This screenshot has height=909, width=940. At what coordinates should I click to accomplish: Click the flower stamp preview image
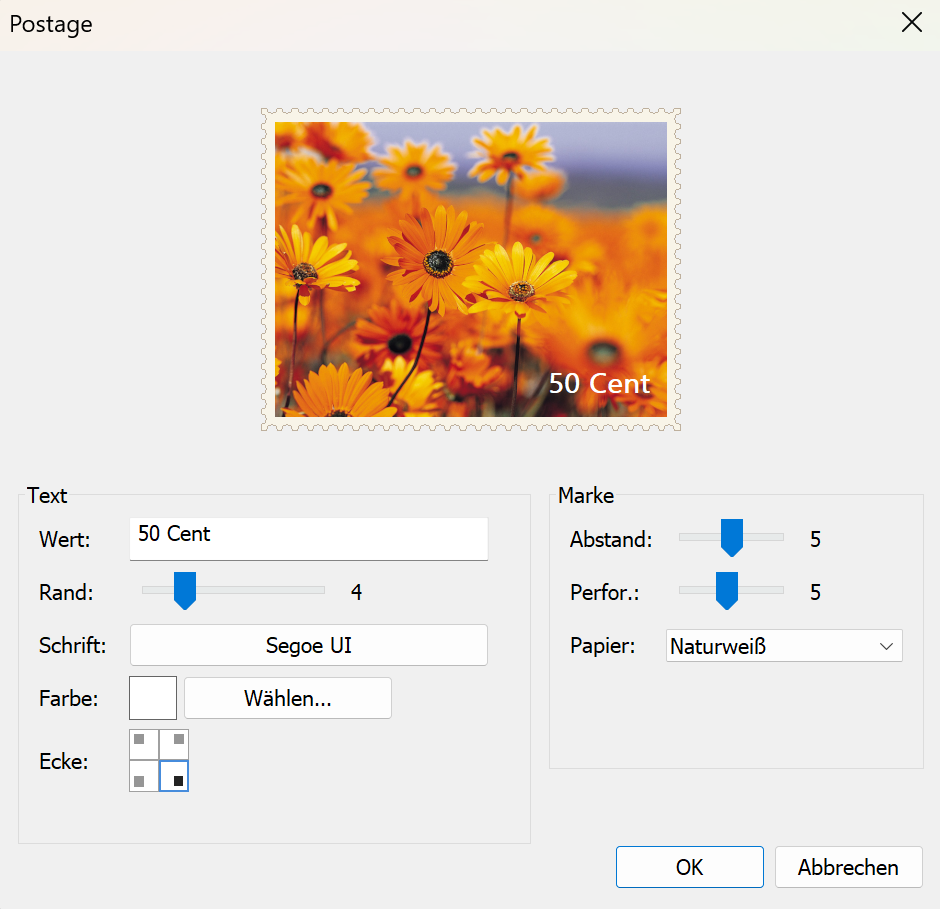[x=470, y=270]
